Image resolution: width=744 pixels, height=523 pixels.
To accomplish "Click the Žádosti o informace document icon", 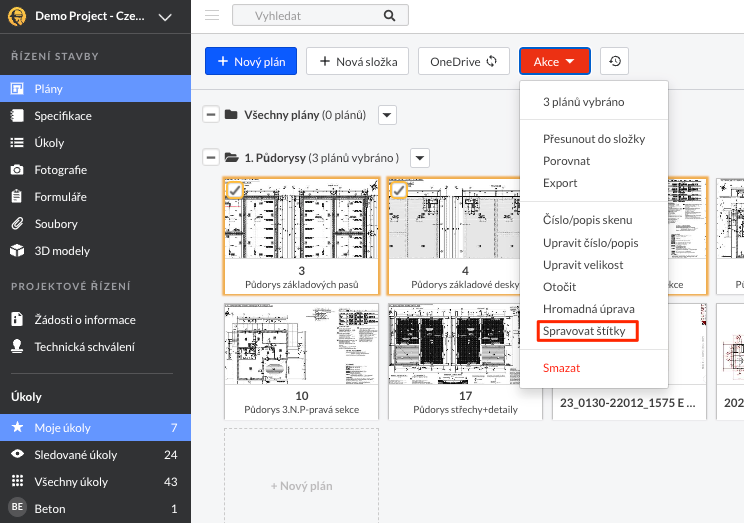I will pyautogui.click(x=17, y=319).
